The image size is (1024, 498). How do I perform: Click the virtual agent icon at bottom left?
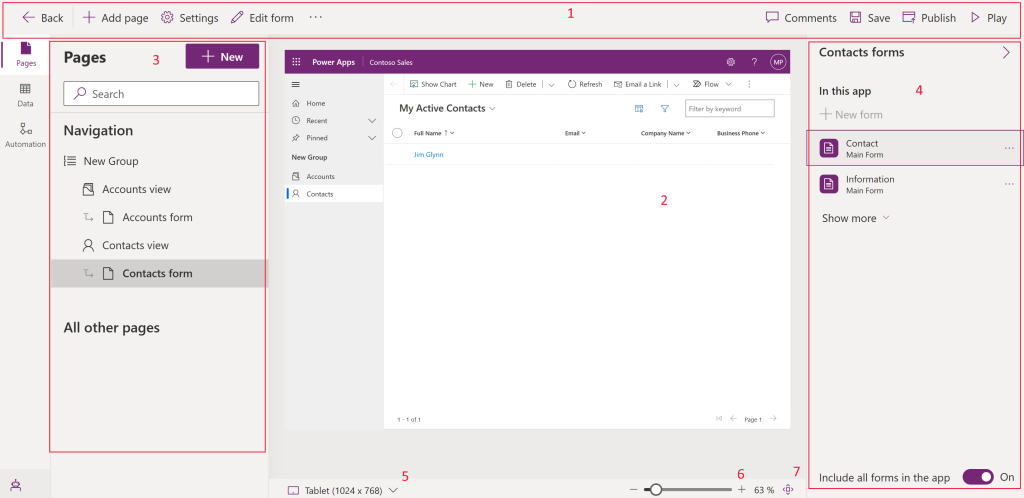click(16, 484)
